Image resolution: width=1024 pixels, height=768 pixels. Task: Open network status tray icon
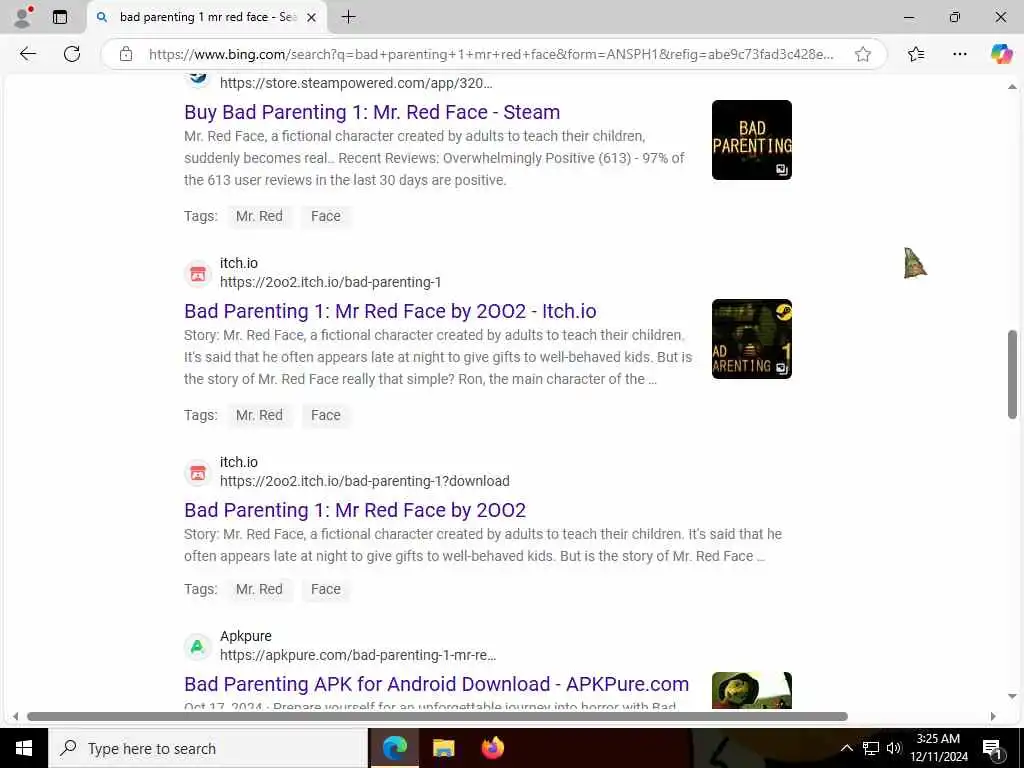[871, 748]
